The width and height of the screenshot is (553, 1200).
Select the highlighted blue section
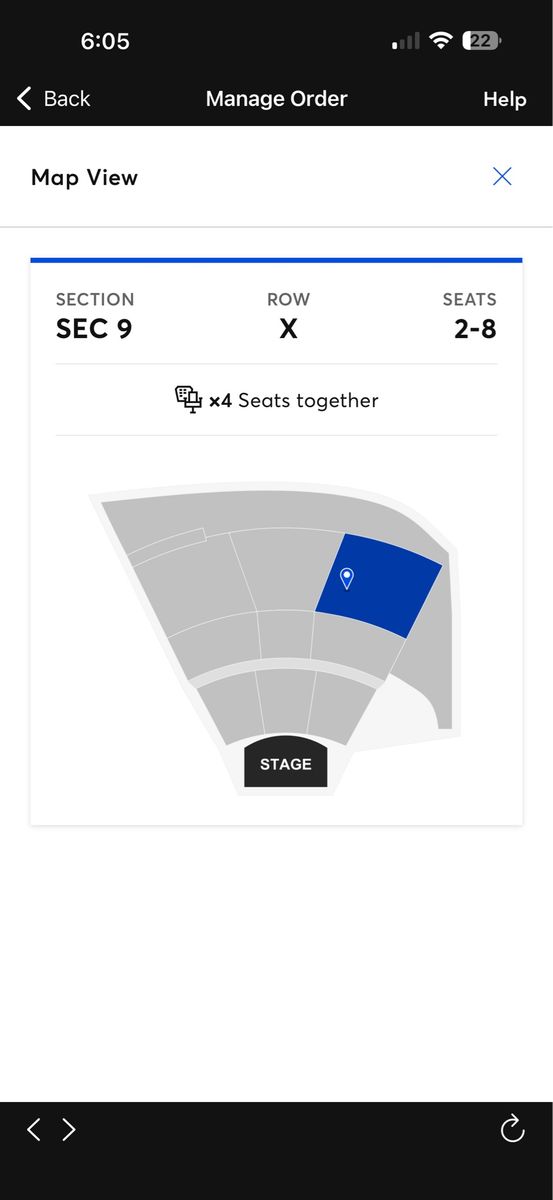379,586
